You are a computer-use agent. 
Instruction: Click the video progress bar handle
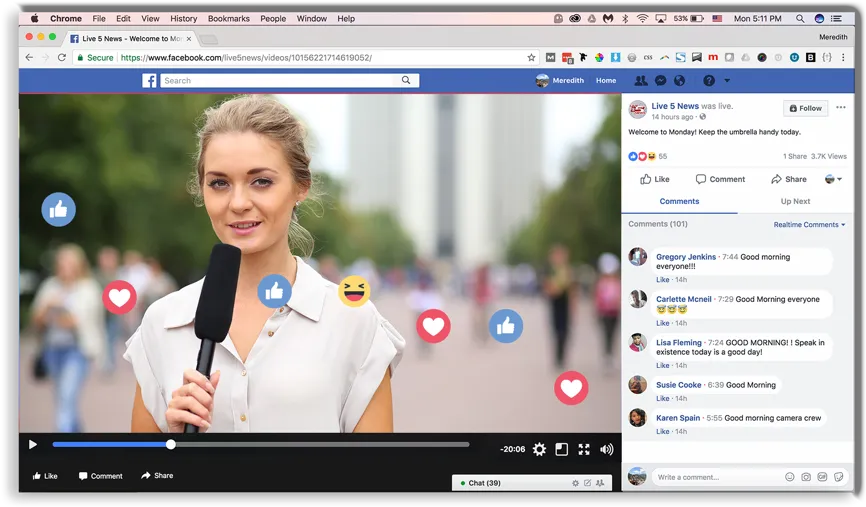click(x=171, y=445)
